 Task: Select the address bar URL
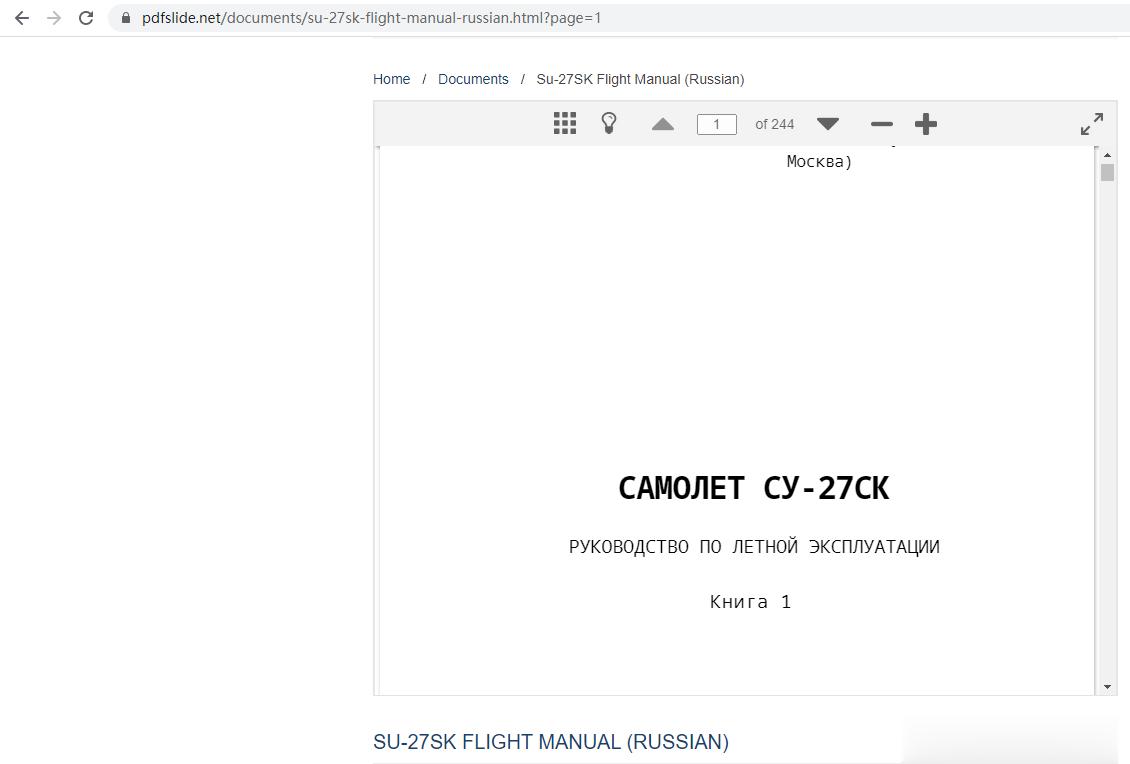click(x=371, y=18)
